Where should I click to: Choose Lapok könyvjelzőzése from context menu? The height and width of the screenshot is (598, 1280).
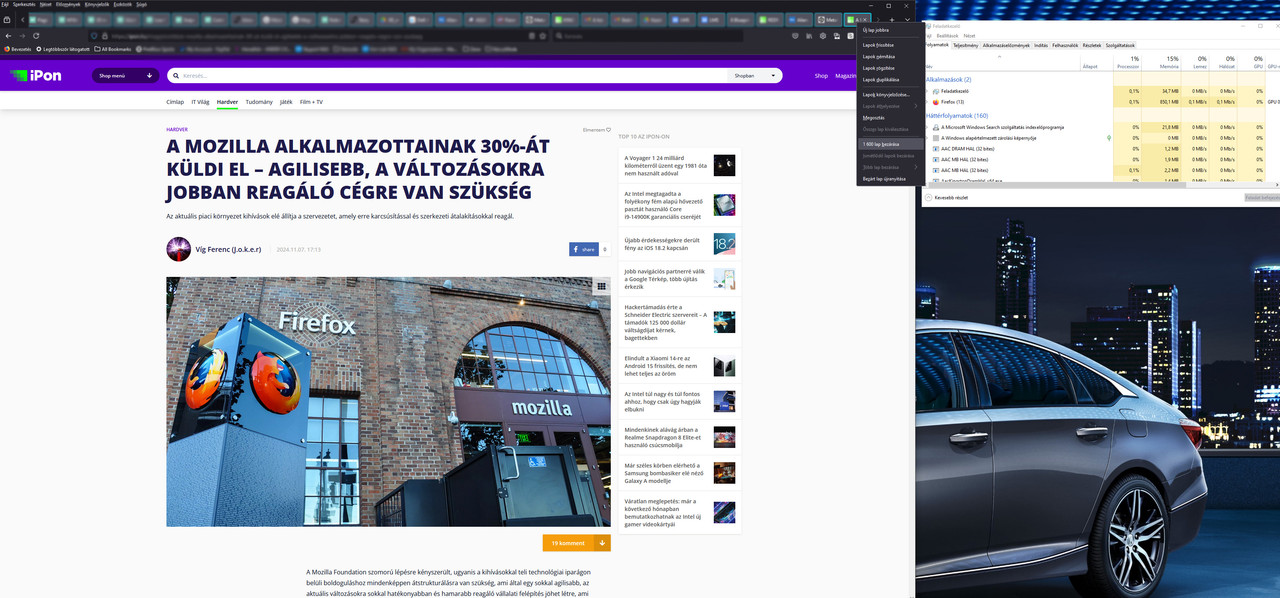tap(891, 94)
